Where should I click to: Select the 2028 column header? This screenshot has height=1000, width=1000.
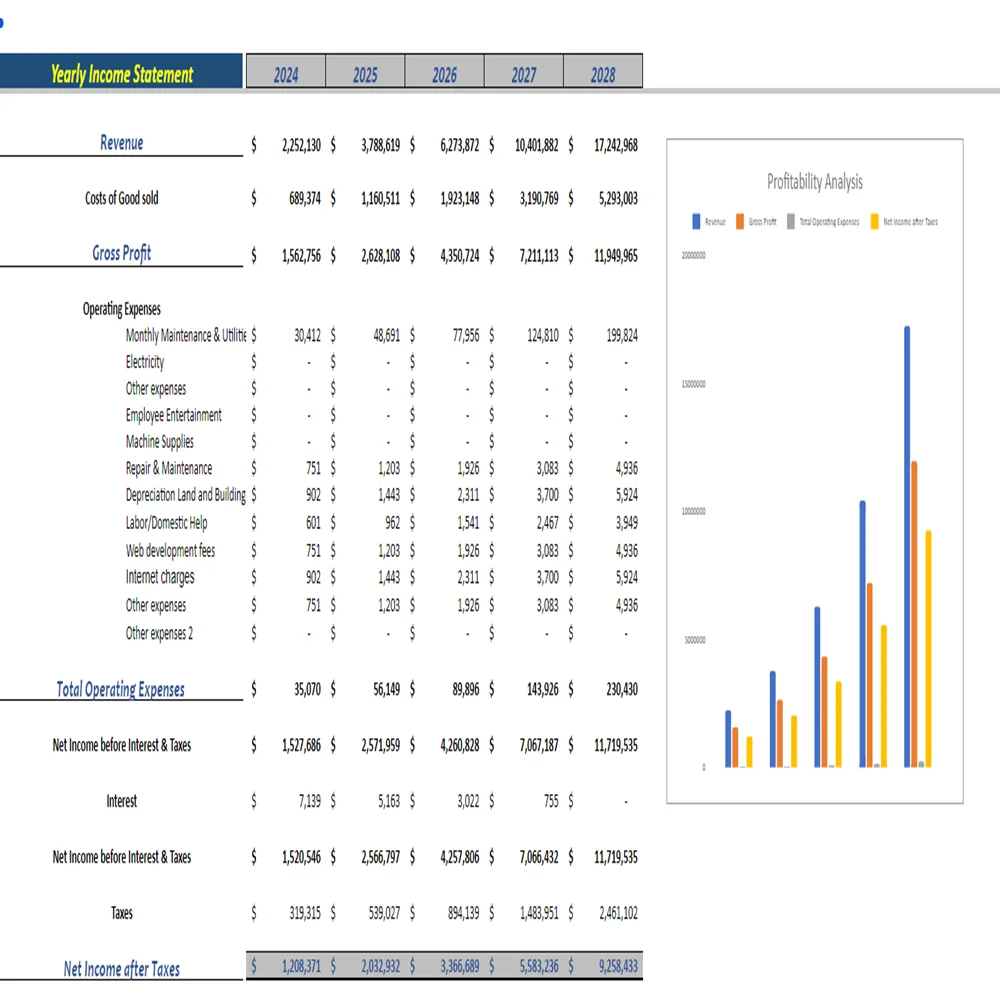pos(604,71)
